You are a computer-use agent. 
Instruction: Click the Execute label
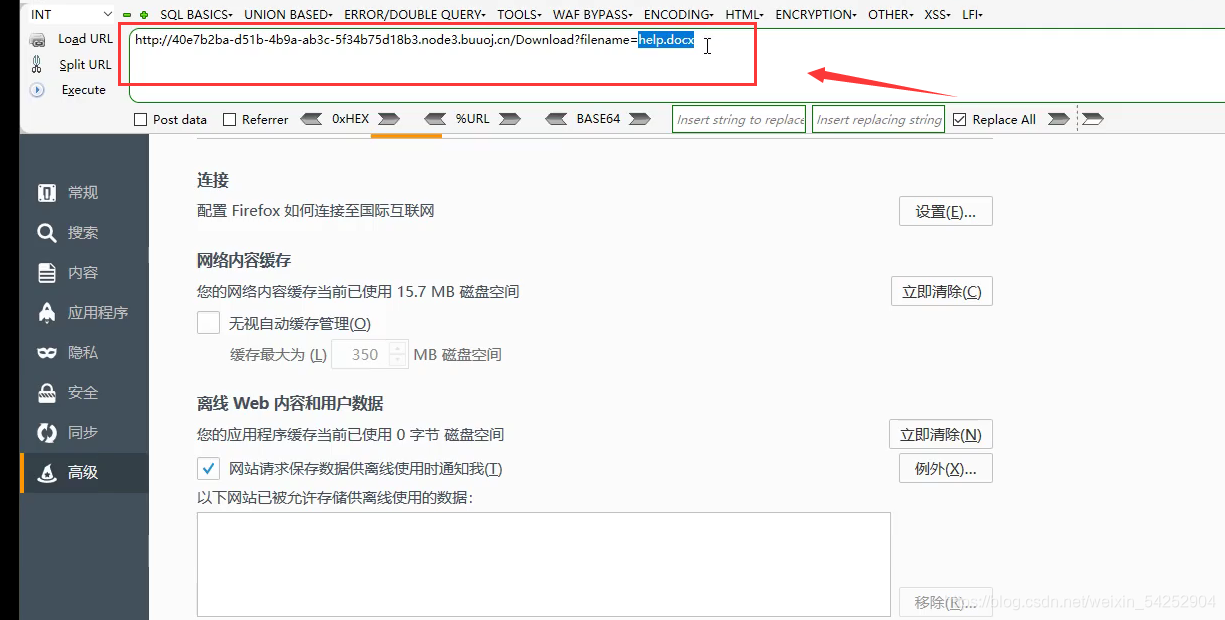click(84, 89)
